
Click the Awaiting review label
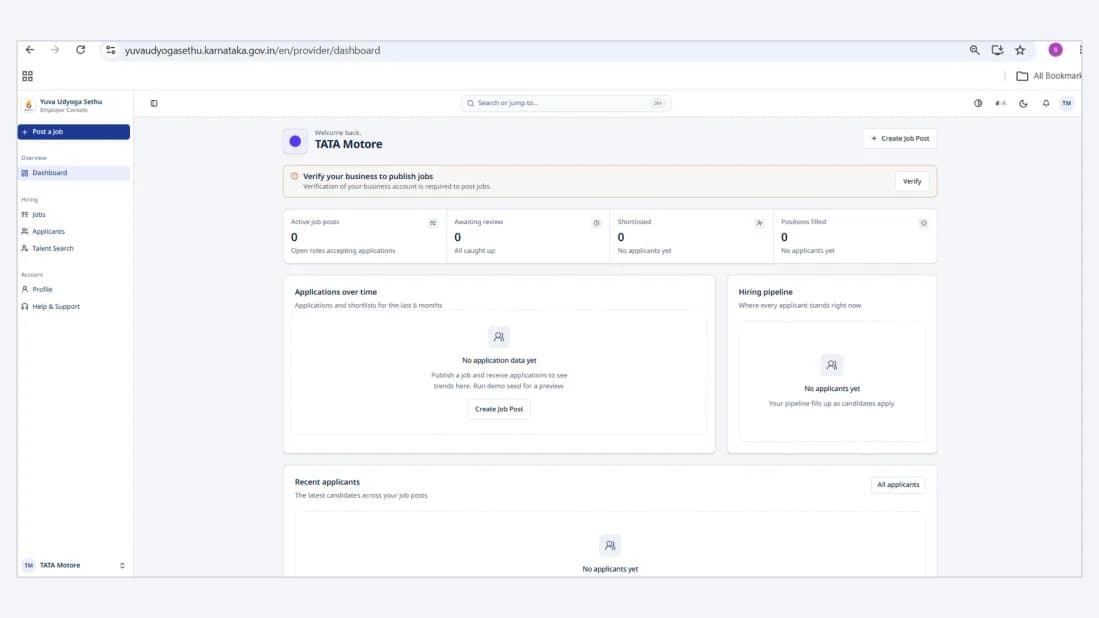pyautogui.click(x=479, y=221)
